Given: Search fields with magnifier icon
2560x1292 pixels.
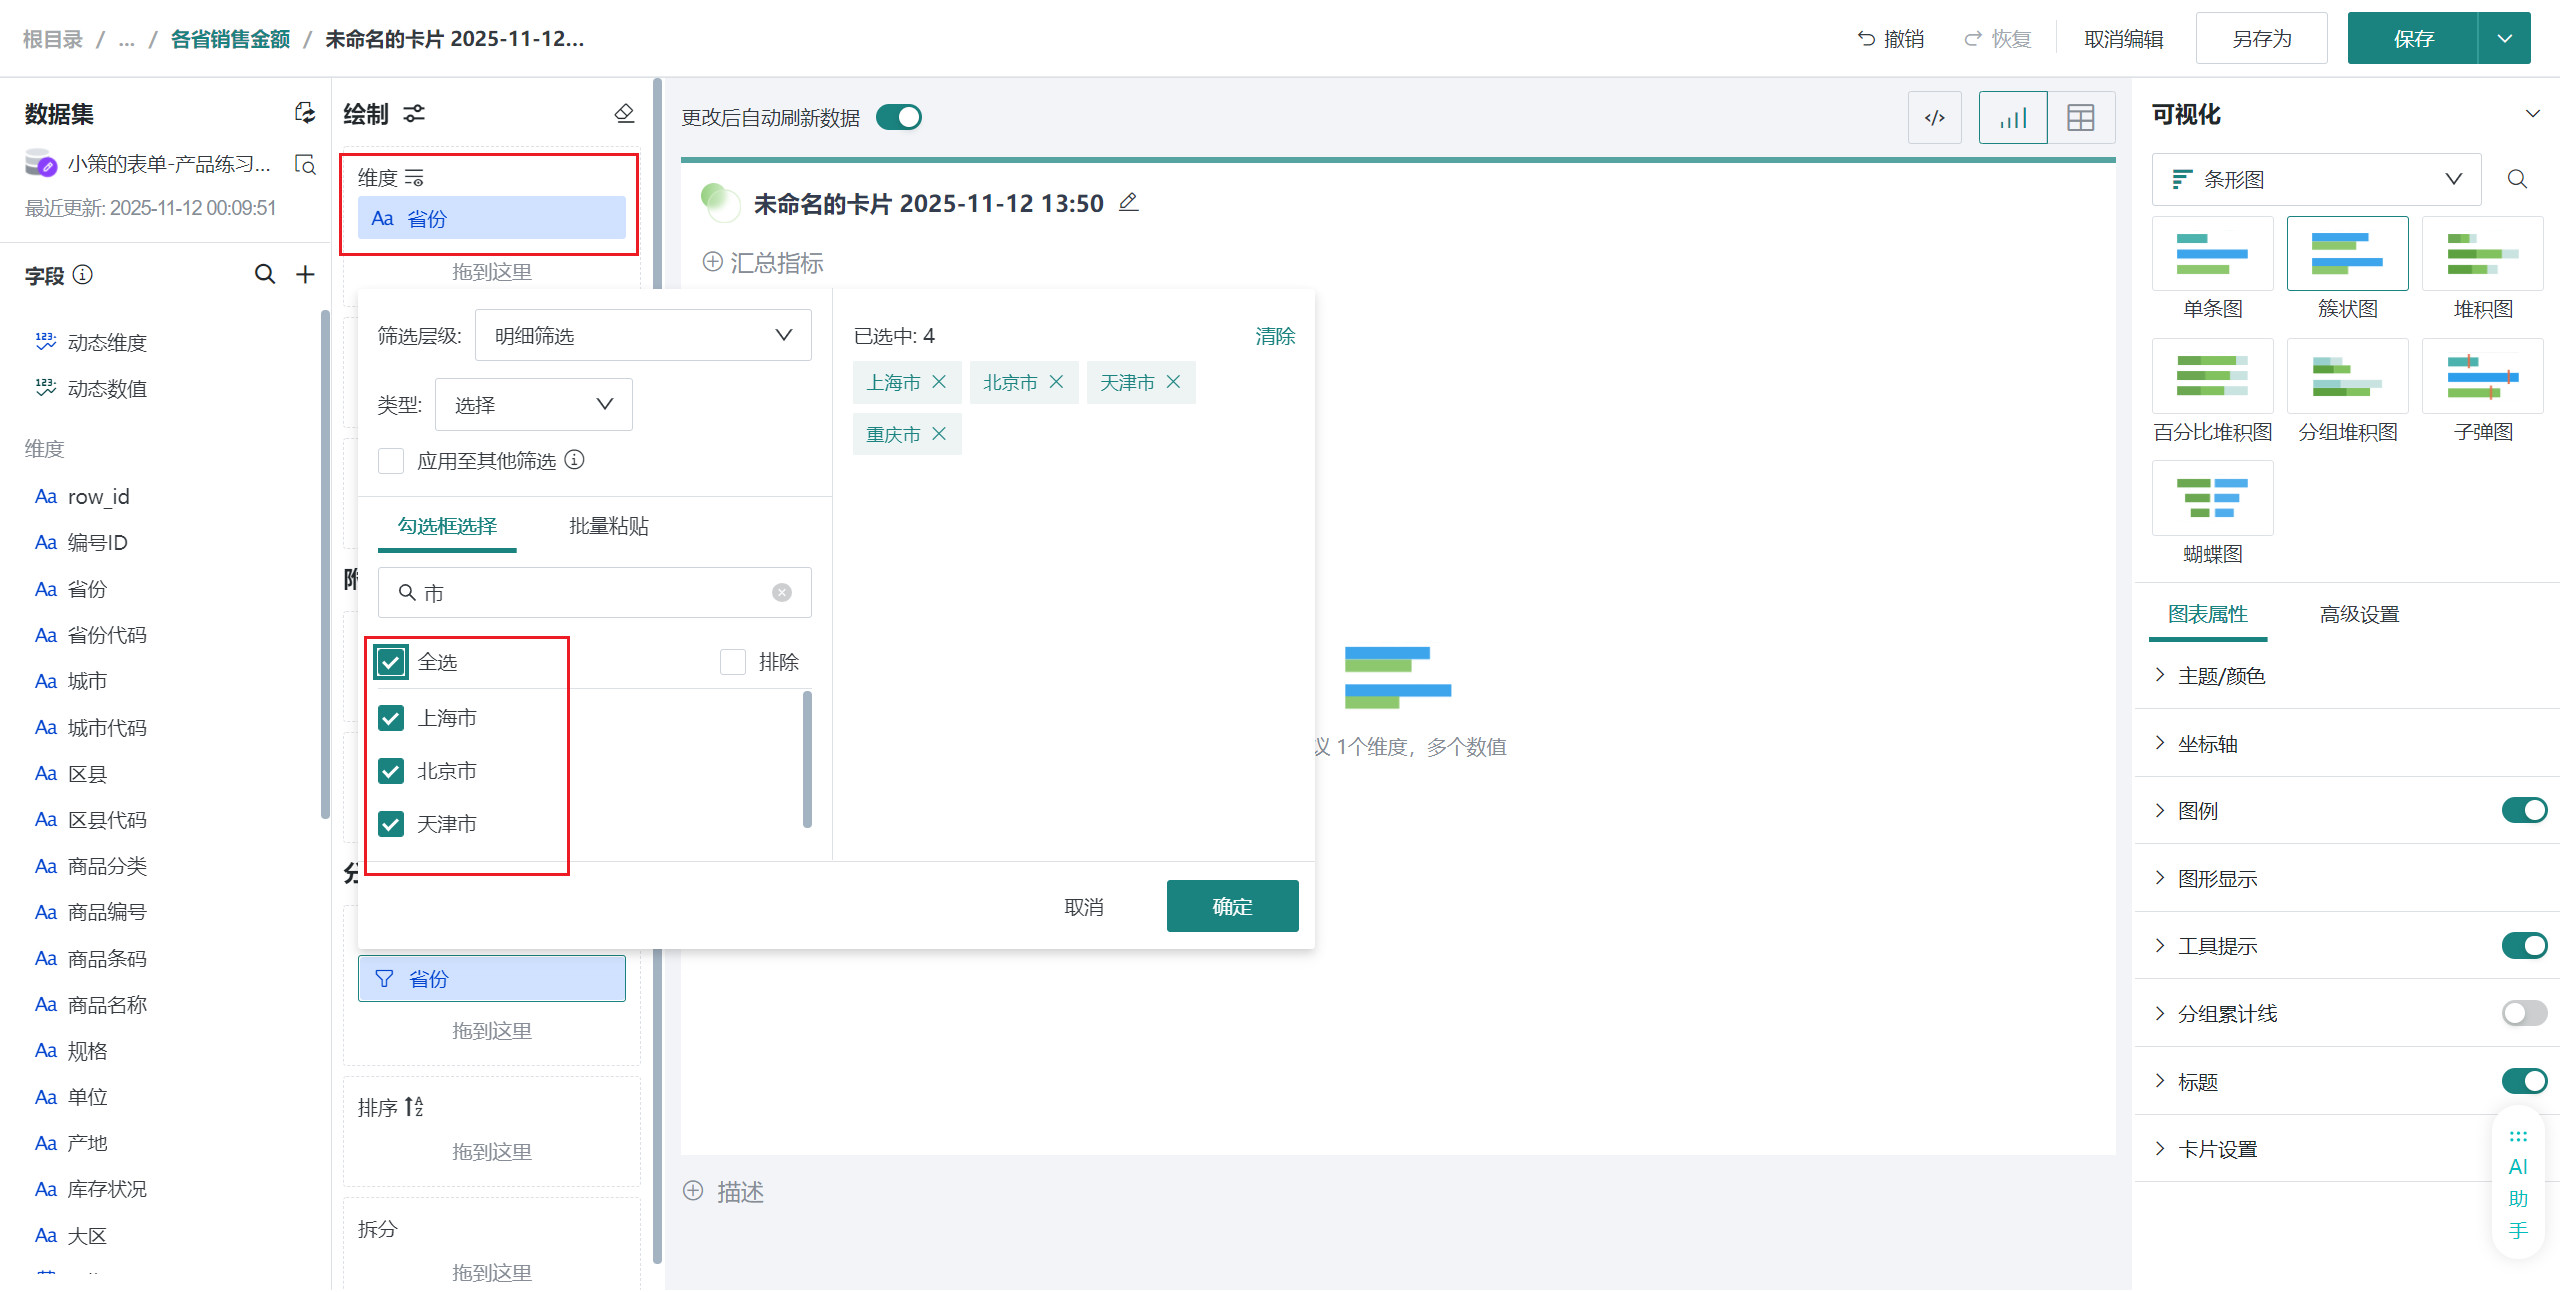Looking at the screenshot, I should (x=264, y=274).
